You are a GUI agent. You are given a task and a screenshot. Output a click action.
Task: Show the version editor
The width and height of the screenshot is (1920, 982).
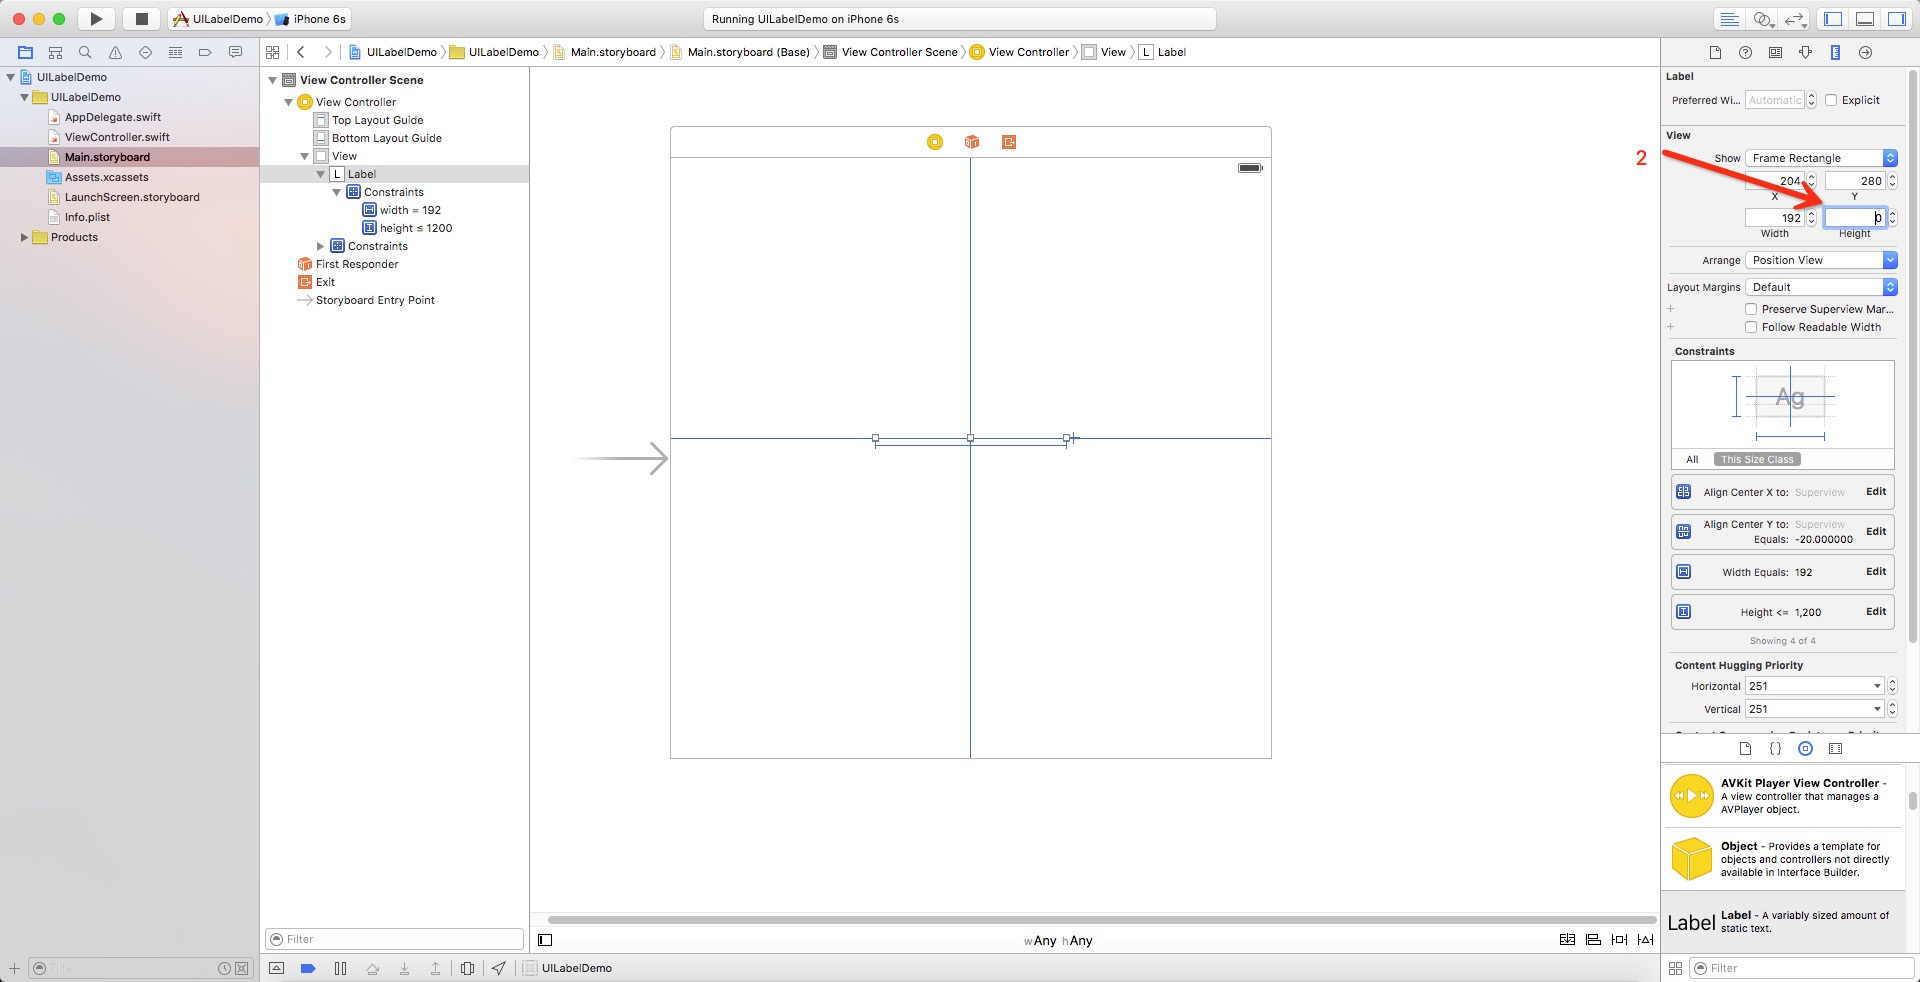[1796, 19]
